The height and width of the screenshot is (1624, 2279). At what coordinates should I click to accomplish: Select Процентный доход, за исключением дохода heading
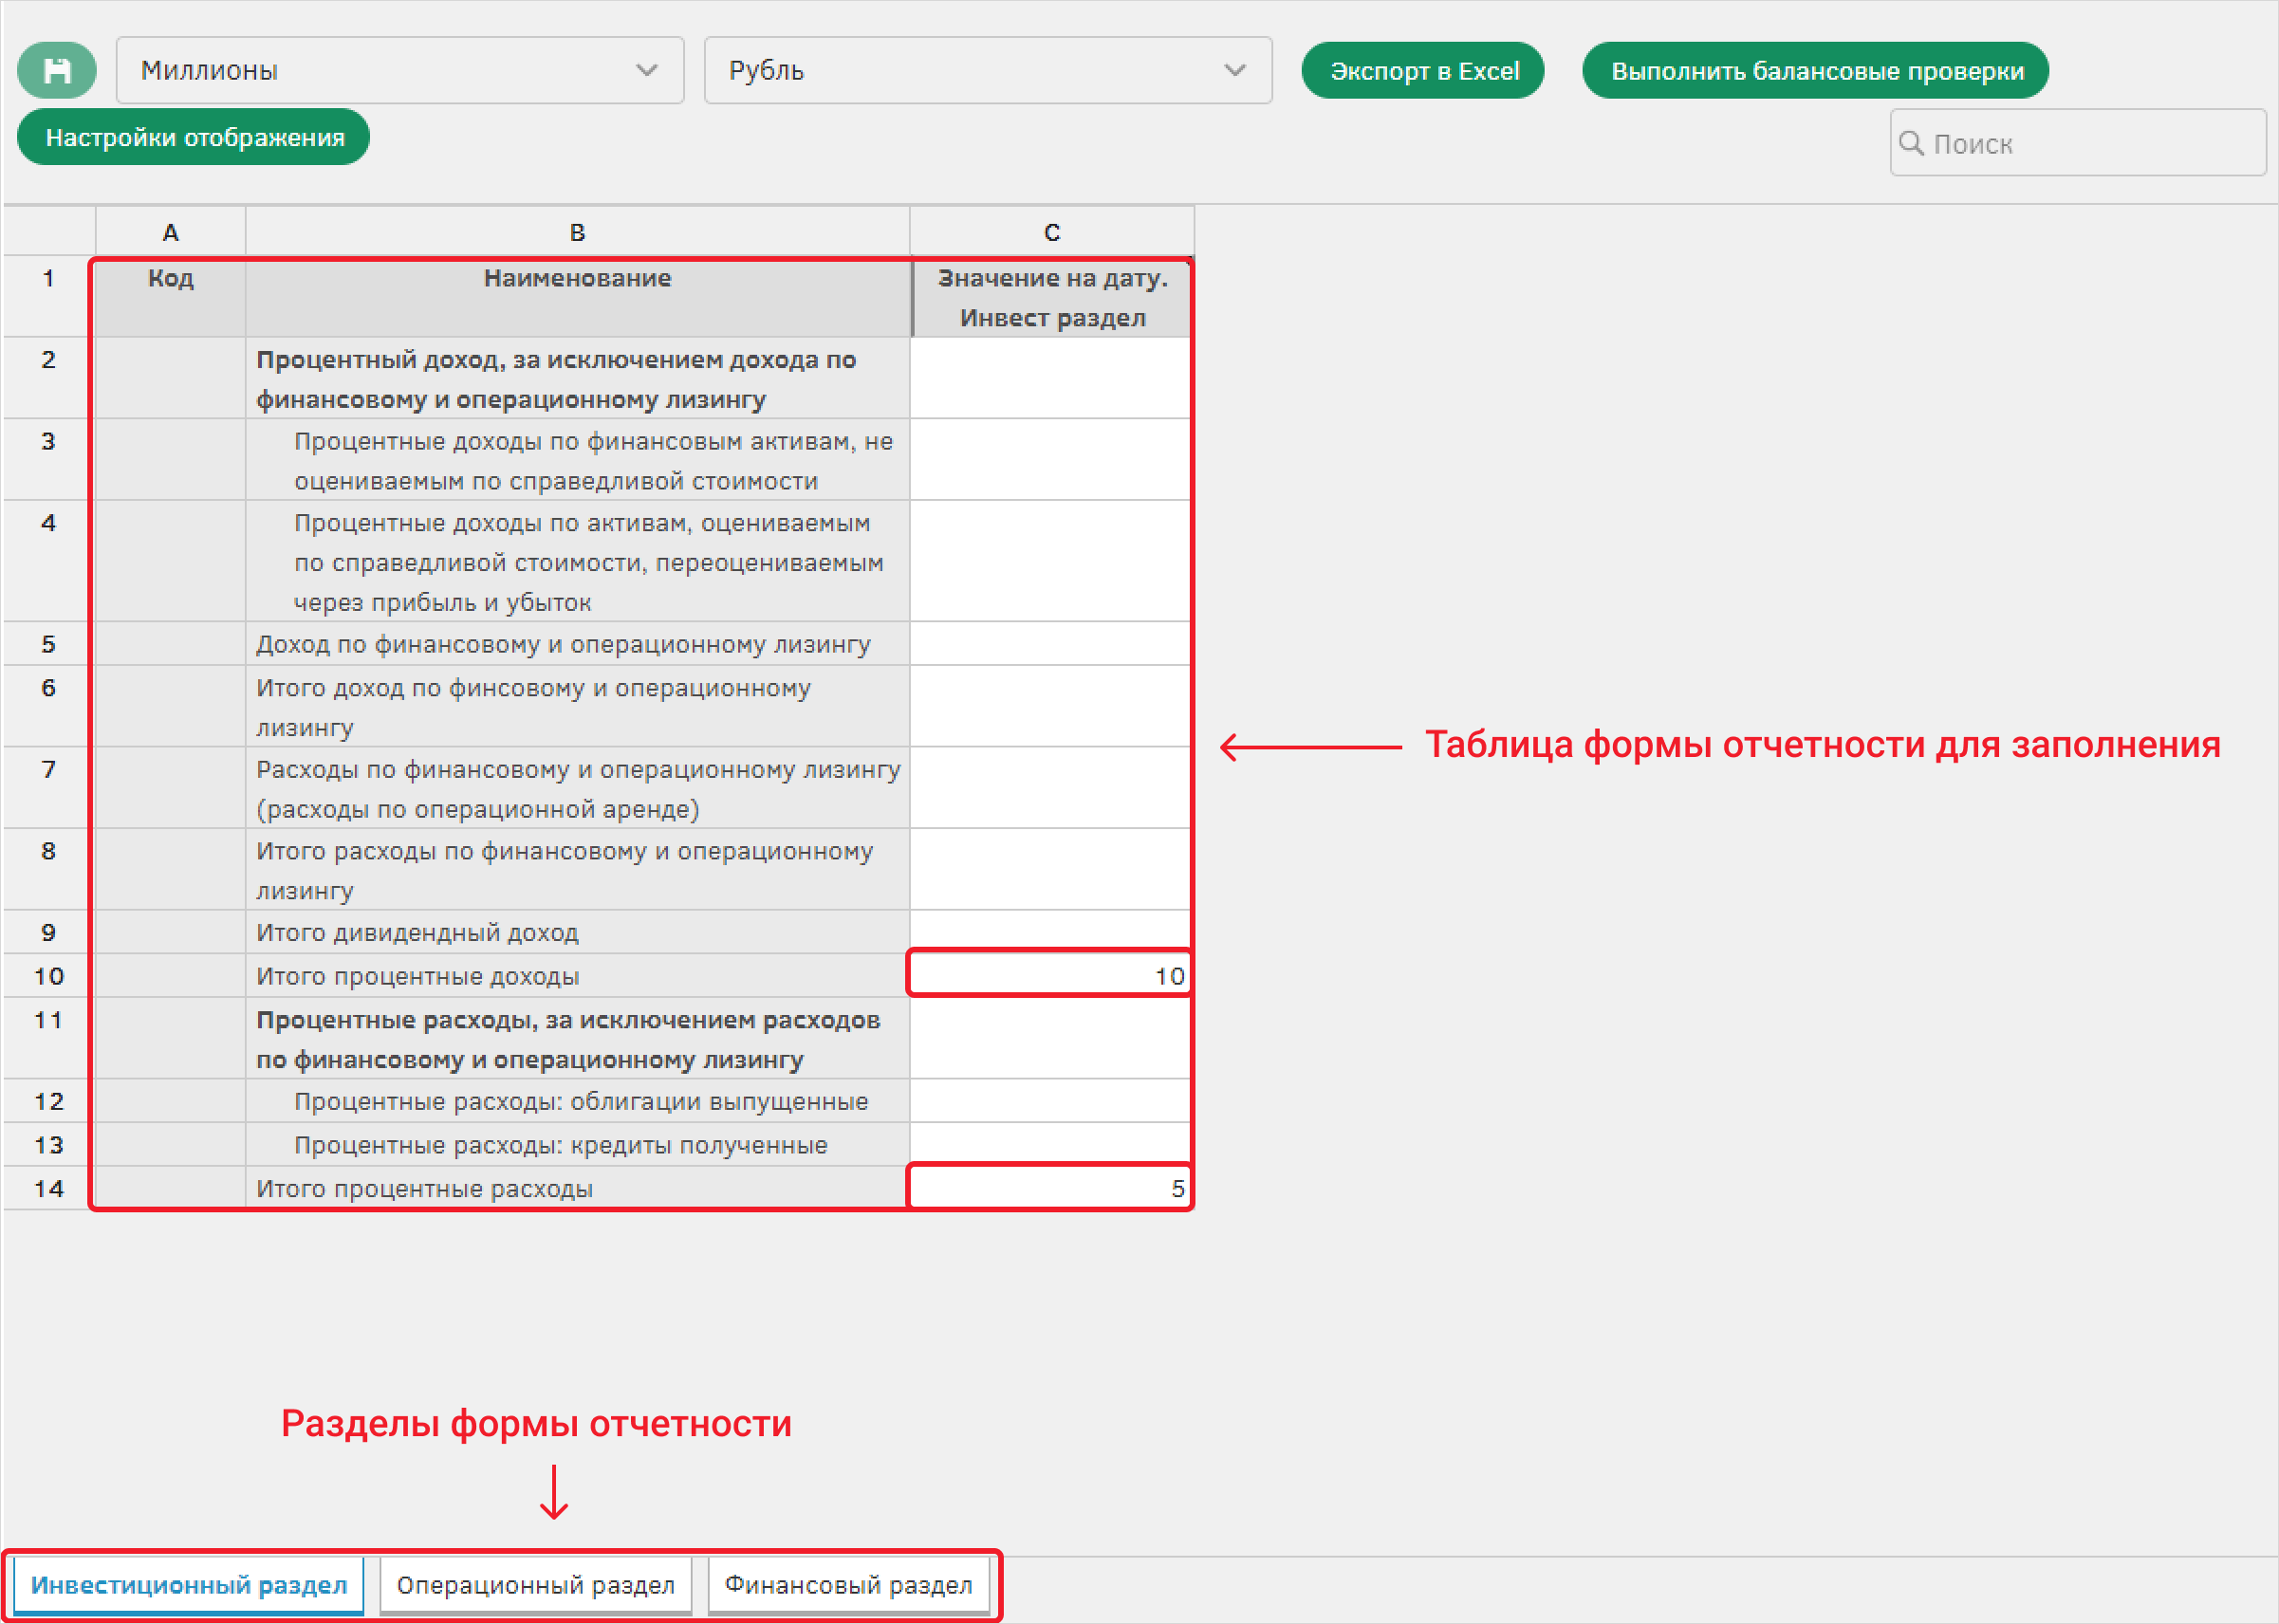click(578, 378)
